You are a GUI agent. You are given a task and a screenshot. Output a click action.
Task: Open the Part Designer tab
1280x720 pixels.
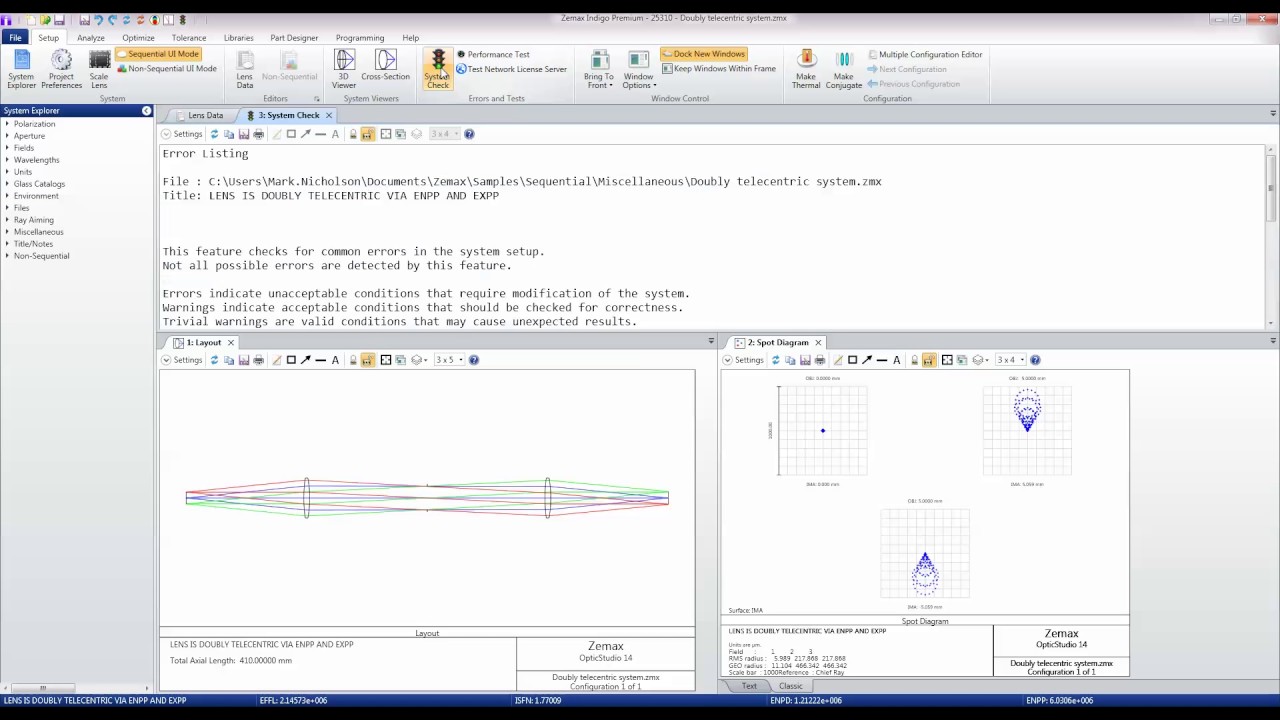[x=294, y=38]
